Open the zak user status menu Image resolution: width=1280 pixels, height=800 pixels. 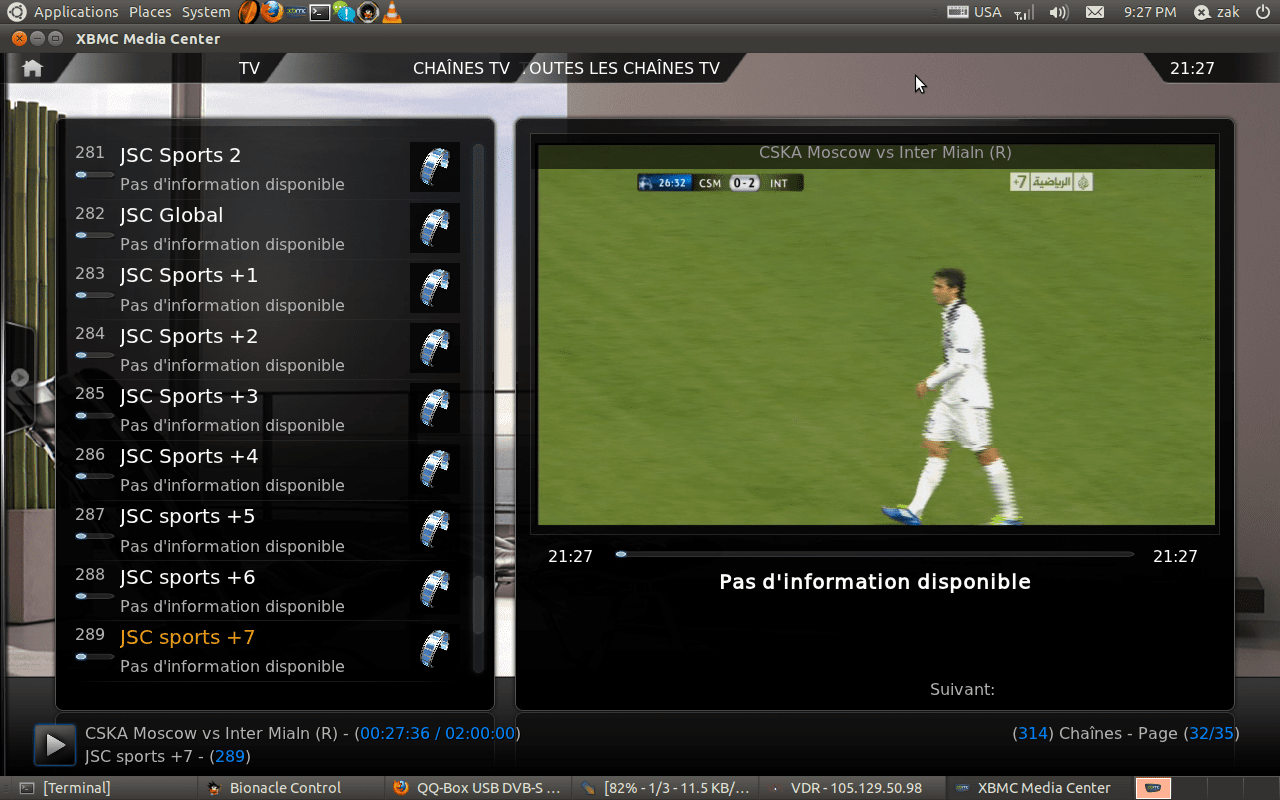[1217, 12]
